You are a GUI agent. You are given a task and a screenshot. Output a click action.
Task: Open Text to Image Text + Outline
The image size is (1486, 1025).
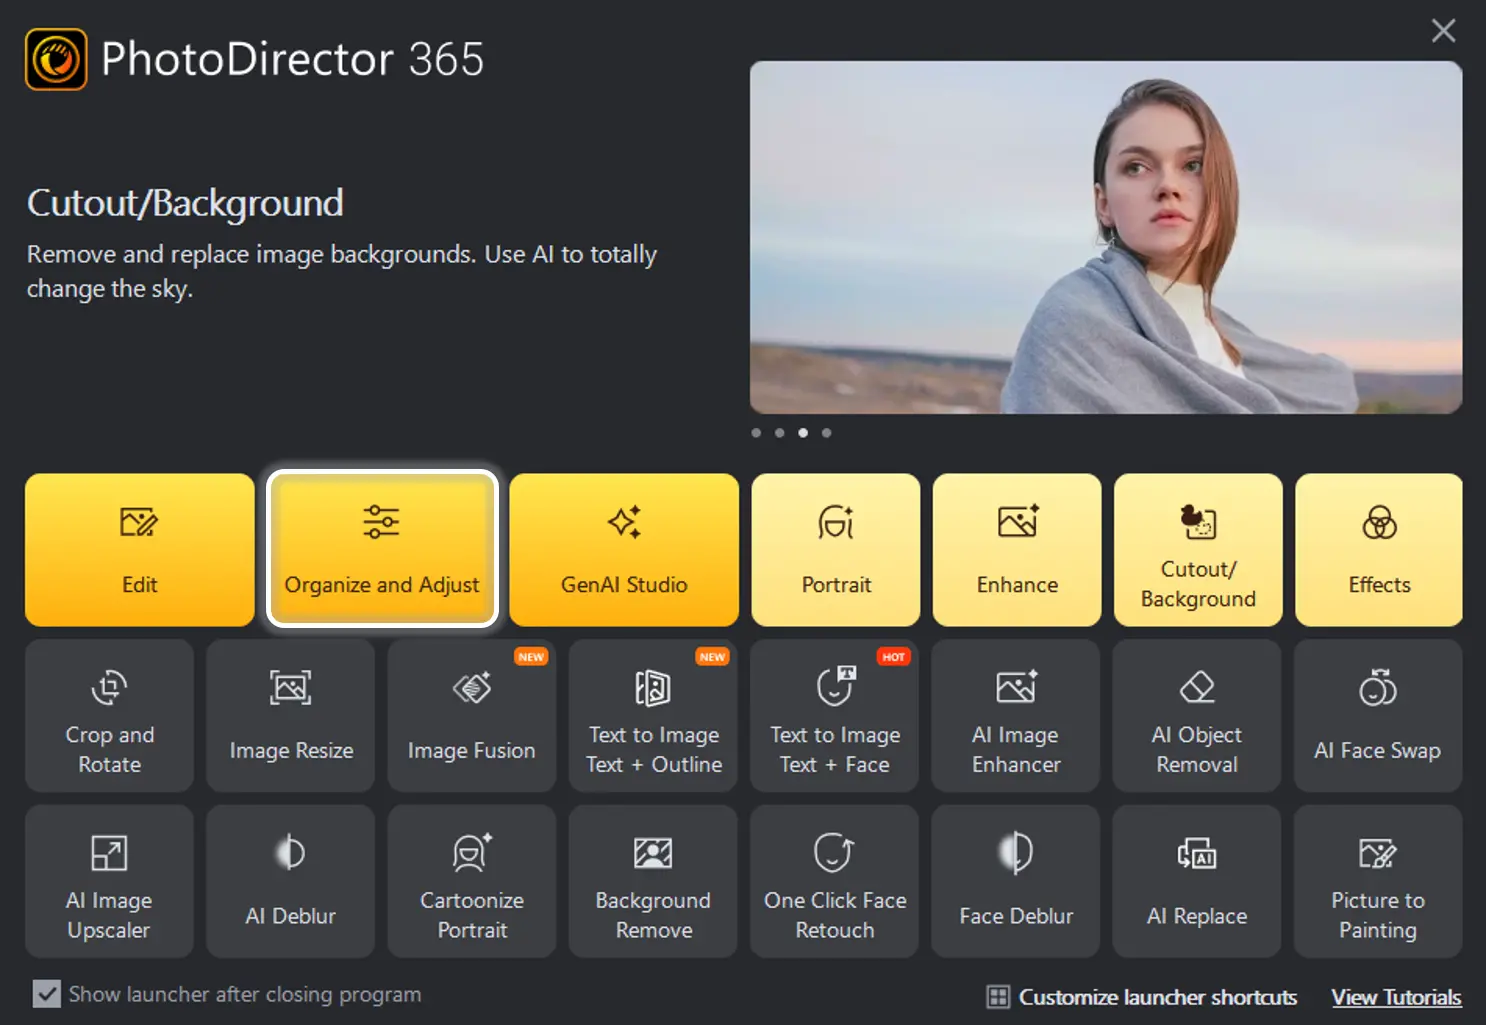pyautogui.click(x=652, y=715)
